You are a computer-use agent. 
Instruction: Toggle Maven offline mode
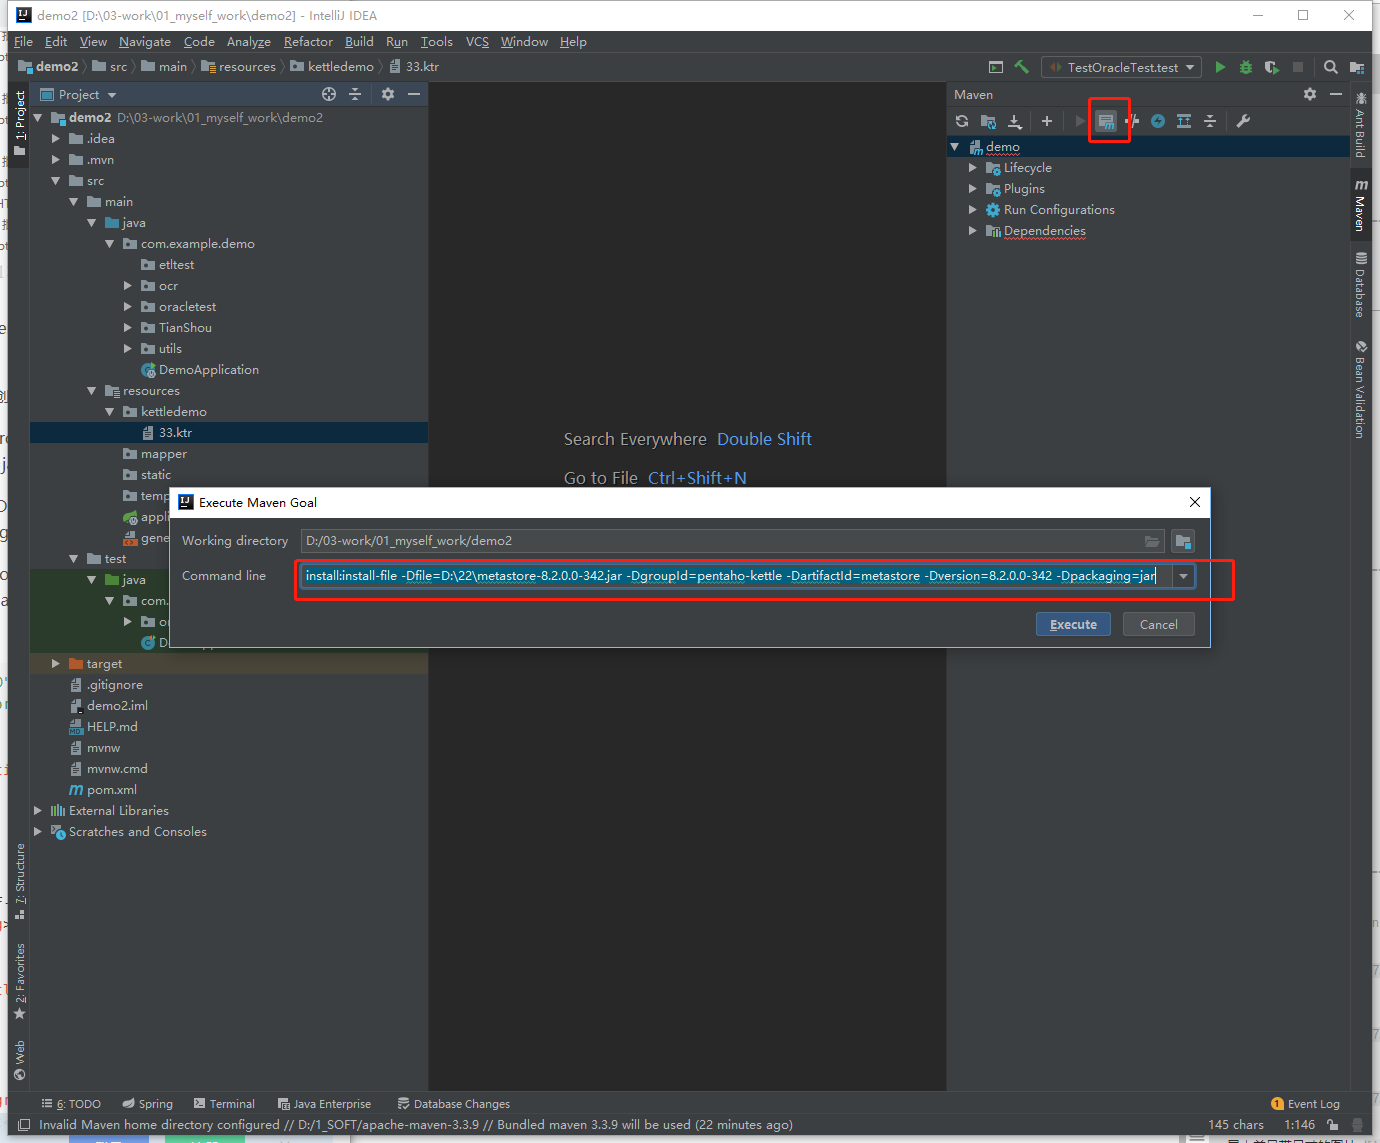1132,121
